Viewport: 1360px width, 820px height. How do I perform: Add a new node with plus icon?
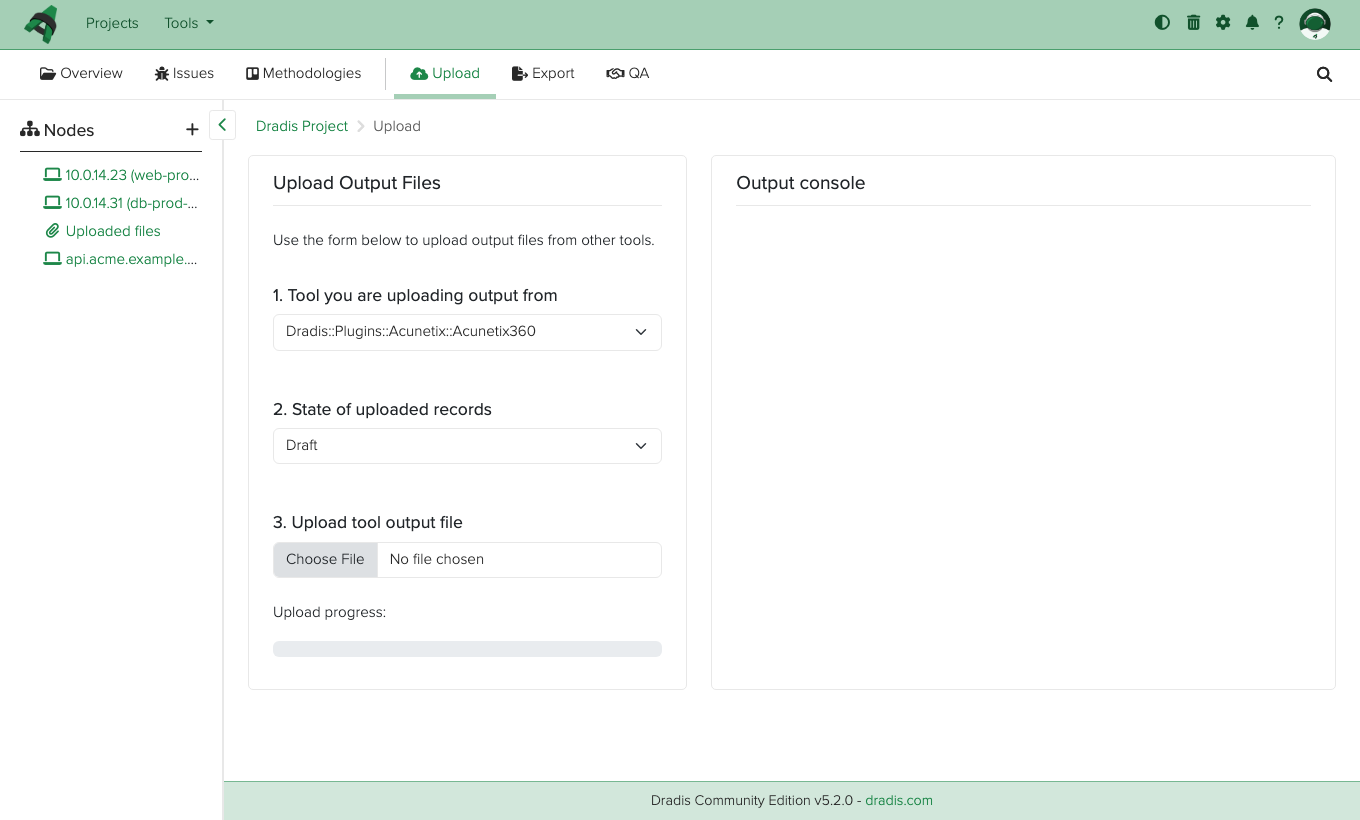(192, 130)
